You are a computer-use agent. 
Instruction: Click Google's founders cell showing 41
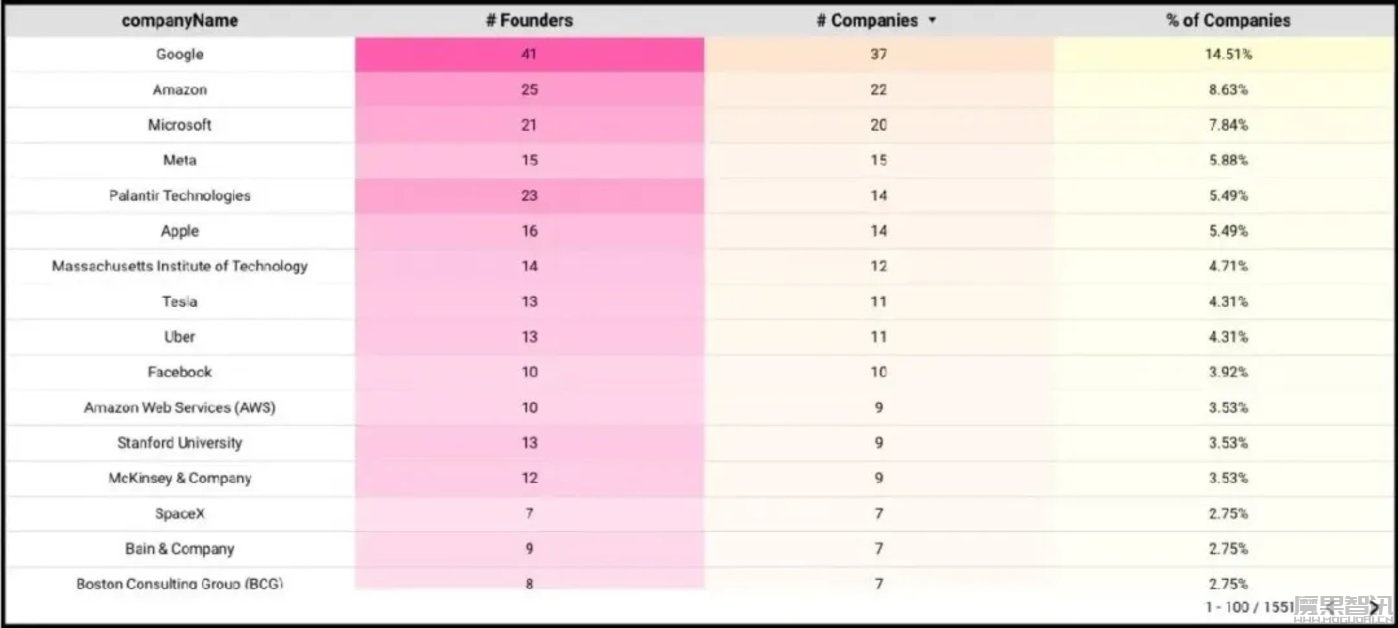pos(529,54)
